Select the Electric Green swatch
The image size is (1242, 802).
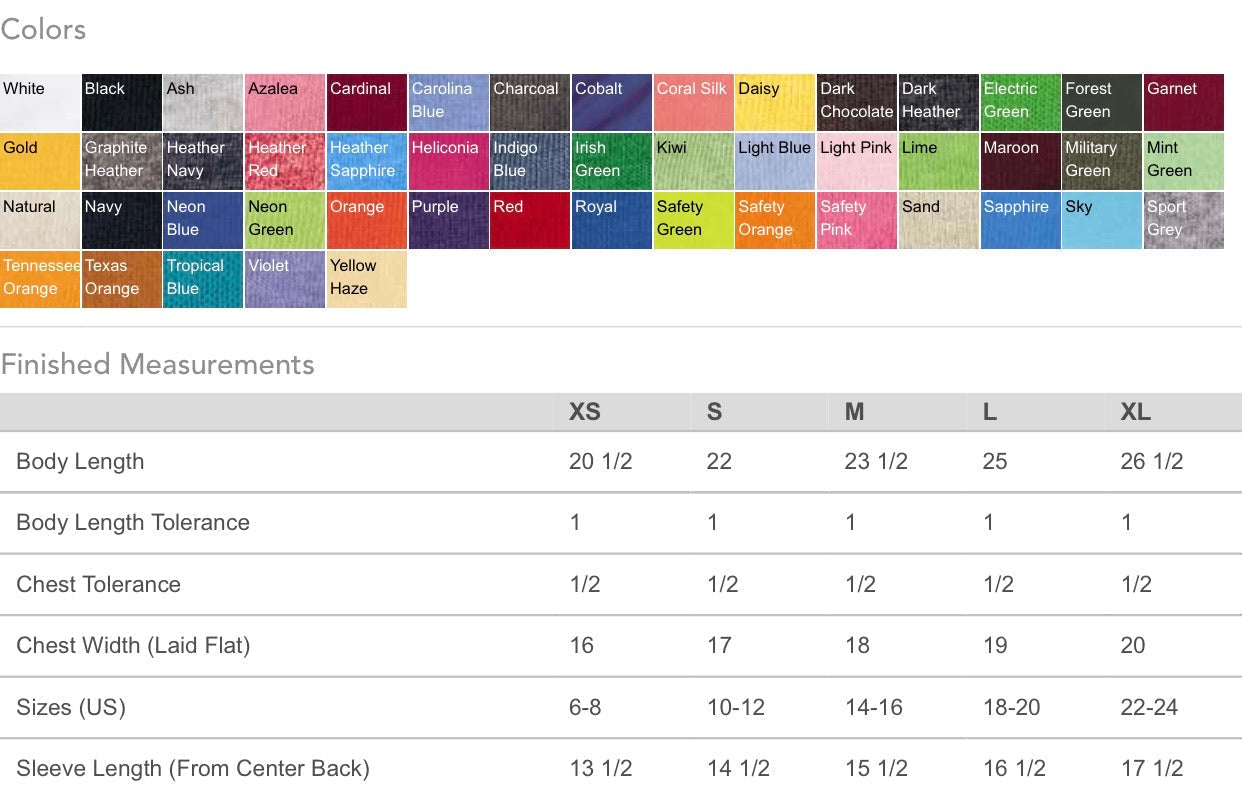(1020, 102)
